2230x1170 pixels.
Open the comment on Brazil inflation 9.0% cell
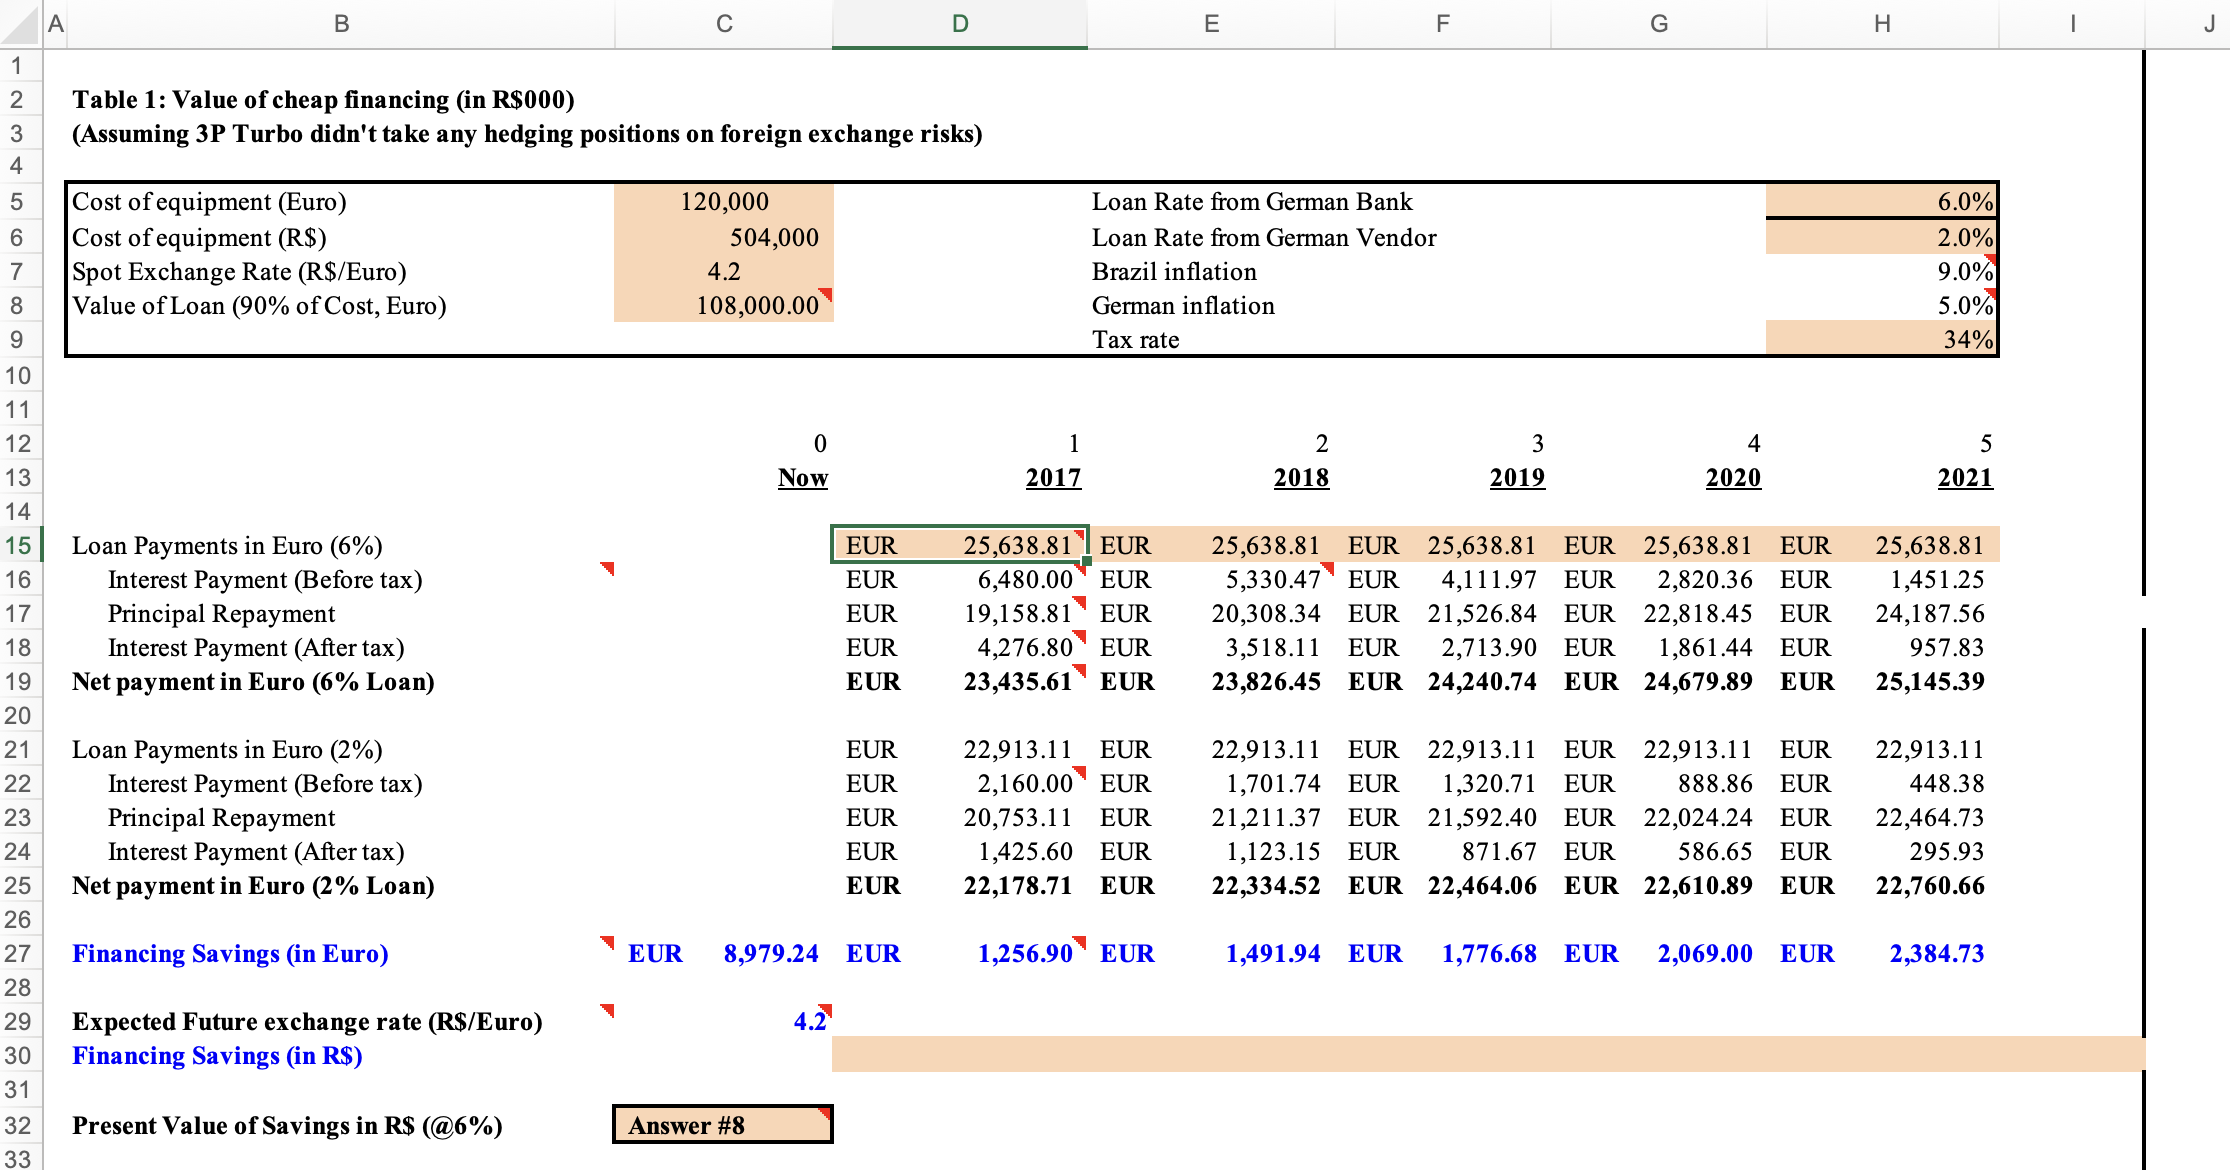point(1989,260)
